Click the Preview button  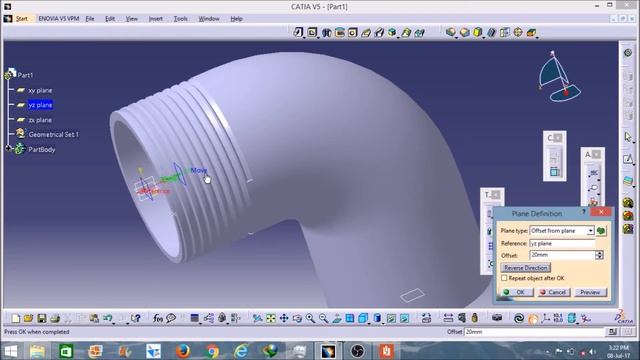coord(591,292)
